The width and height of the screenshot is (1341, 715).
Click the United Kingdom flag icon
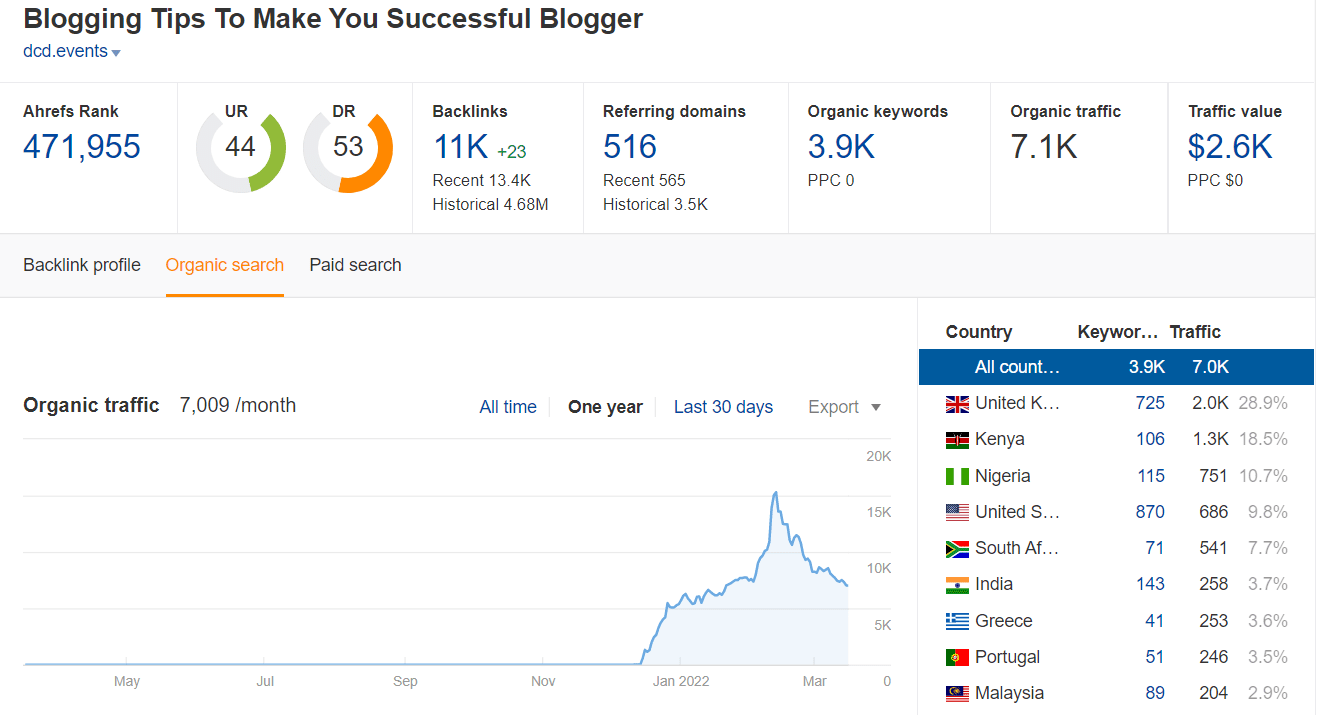(x=957, y=404)
